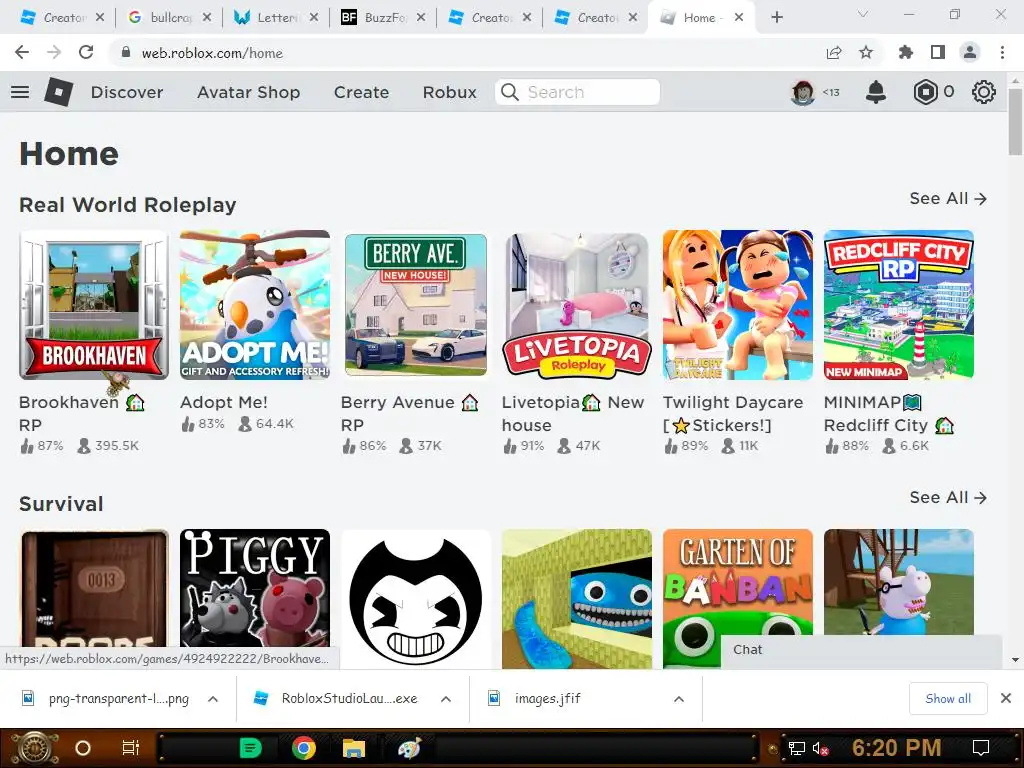
Task: Open Chrome extensions puzzle icon
Action: [x=905, y=52]
